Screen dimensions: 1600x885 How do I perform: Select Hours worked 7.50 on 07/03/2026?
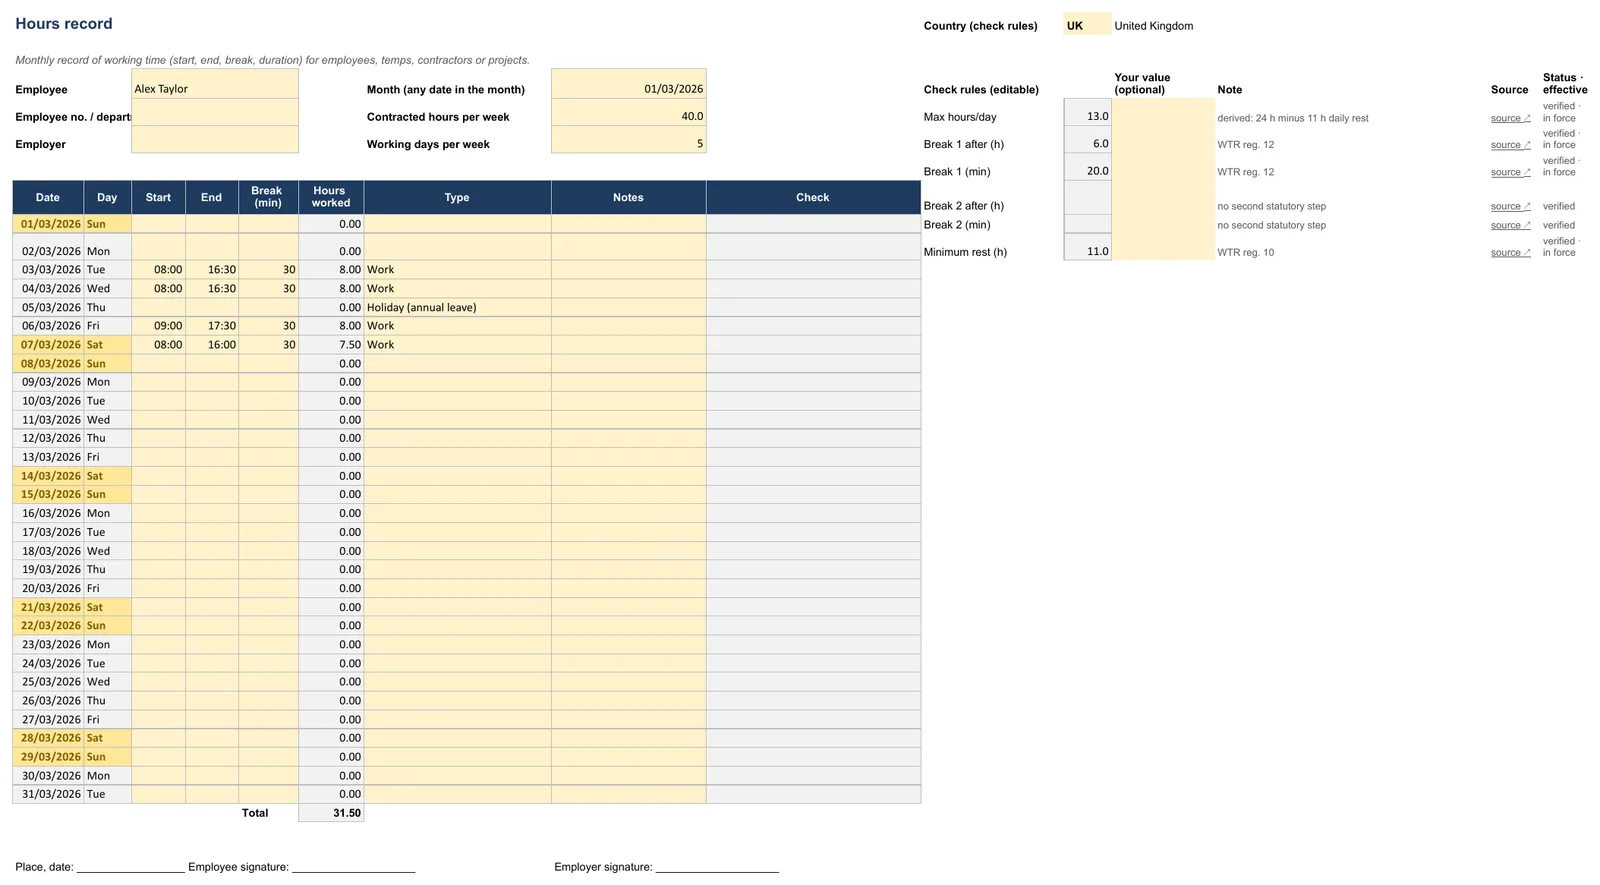[331, 345]
